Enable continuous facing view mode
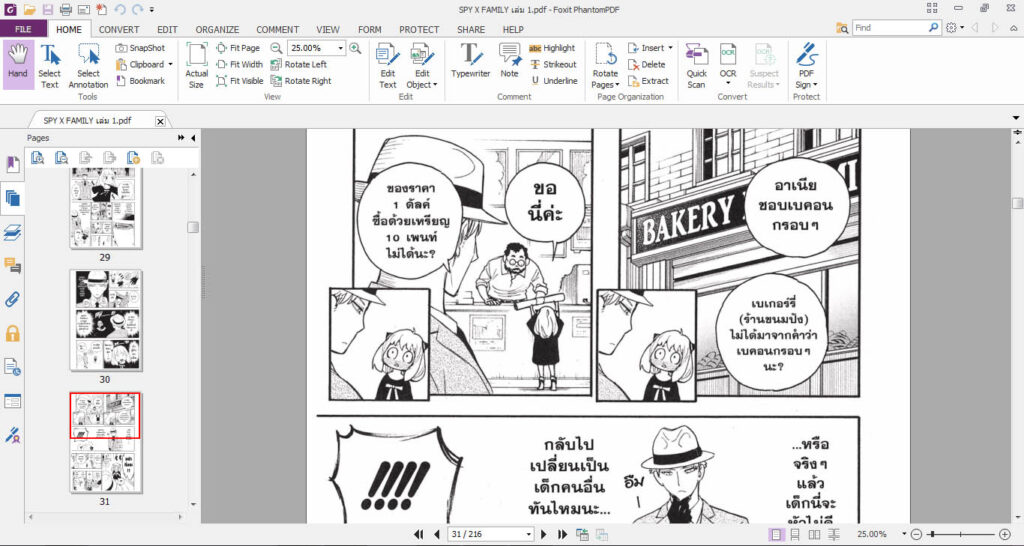Screen dimensions: 1024x546 834,534
